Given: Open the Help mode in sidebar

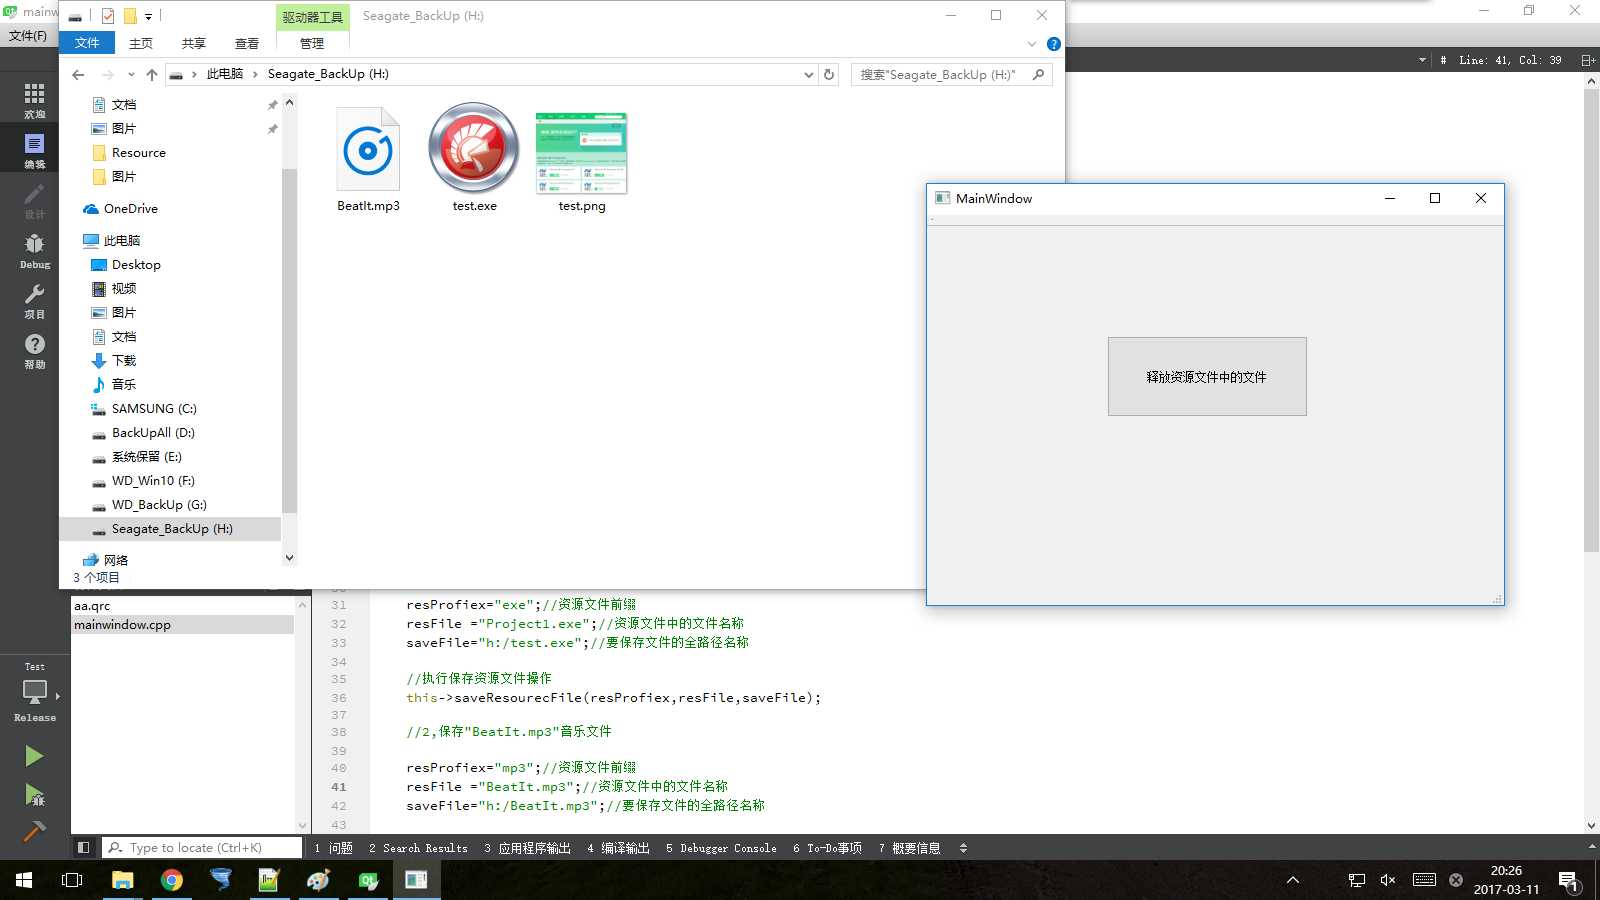Looking at the screenshot, I should coord(35,351).
